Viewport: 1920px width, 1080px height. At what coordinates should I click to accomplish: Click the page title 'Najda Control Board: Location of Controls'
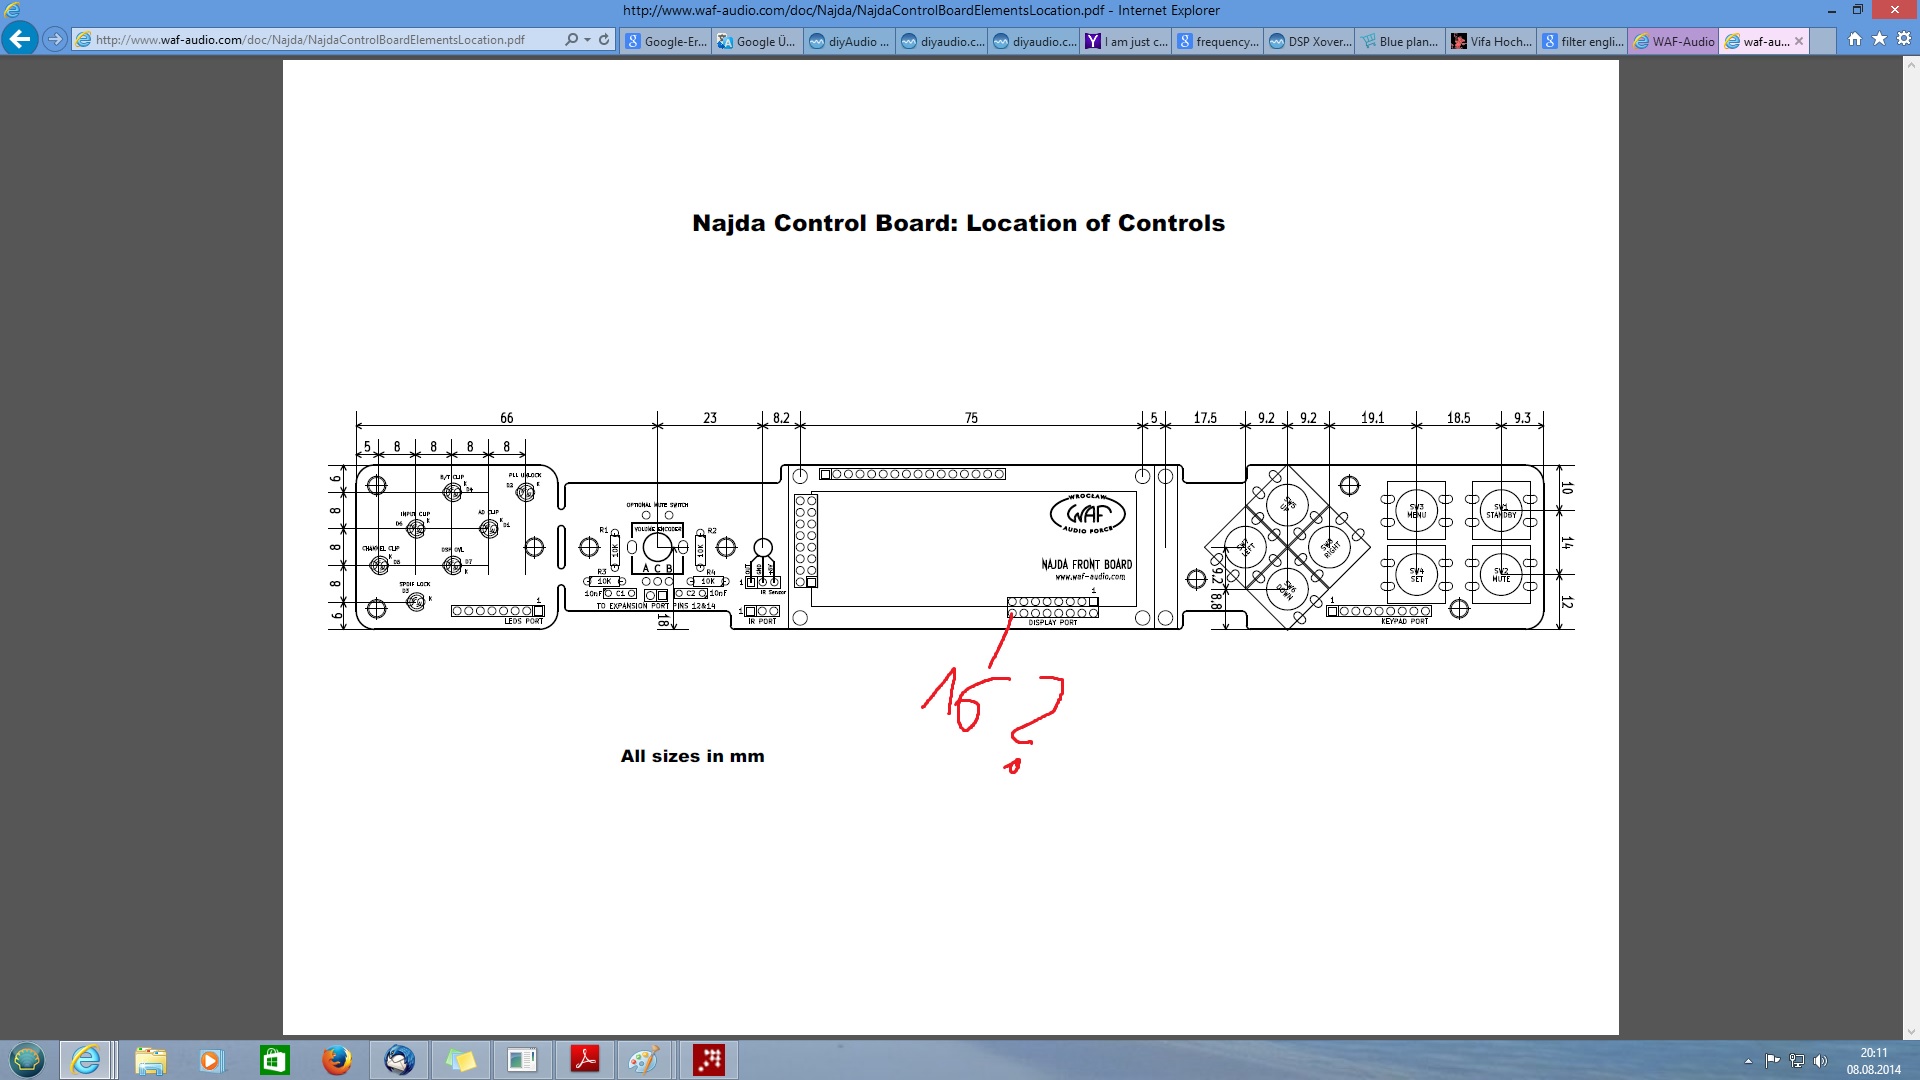pos(958,223)
